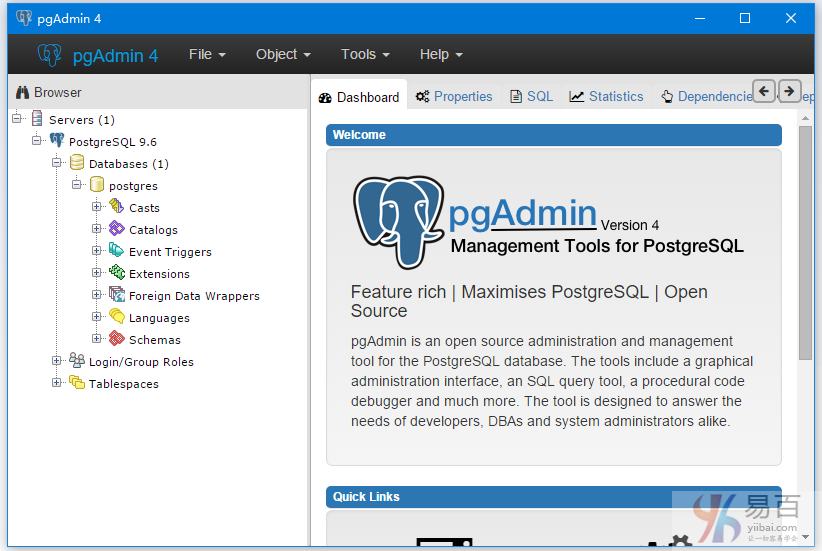Open the File menu
The width and height of the screenshot is (822, 551).
[x=207, y=55]
